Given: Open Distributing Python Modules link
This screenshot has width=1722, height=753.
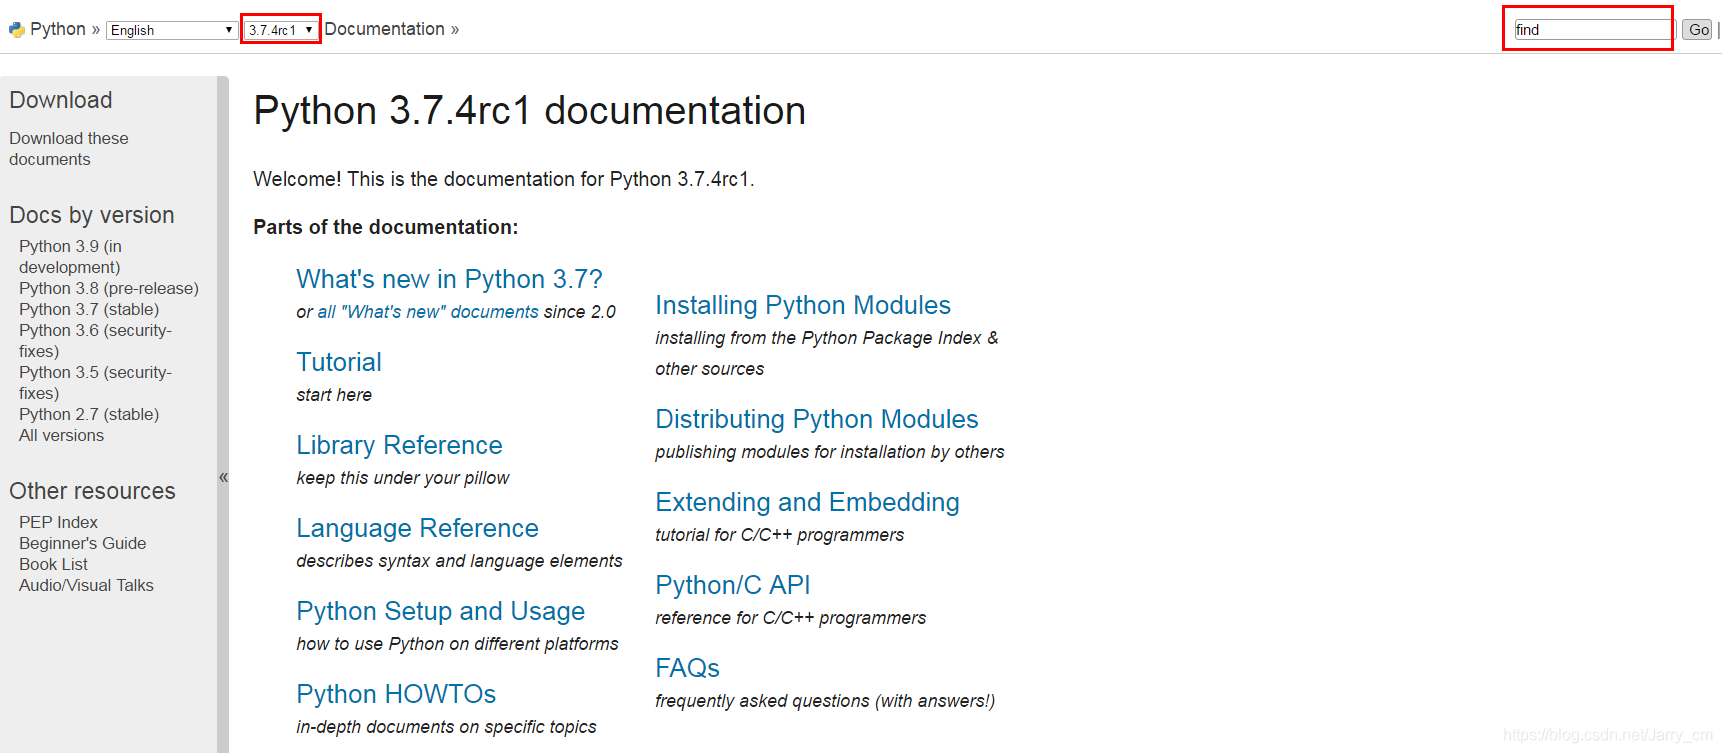Looking at the screenshot, I should pyautogui.click(x=817, y=419).
